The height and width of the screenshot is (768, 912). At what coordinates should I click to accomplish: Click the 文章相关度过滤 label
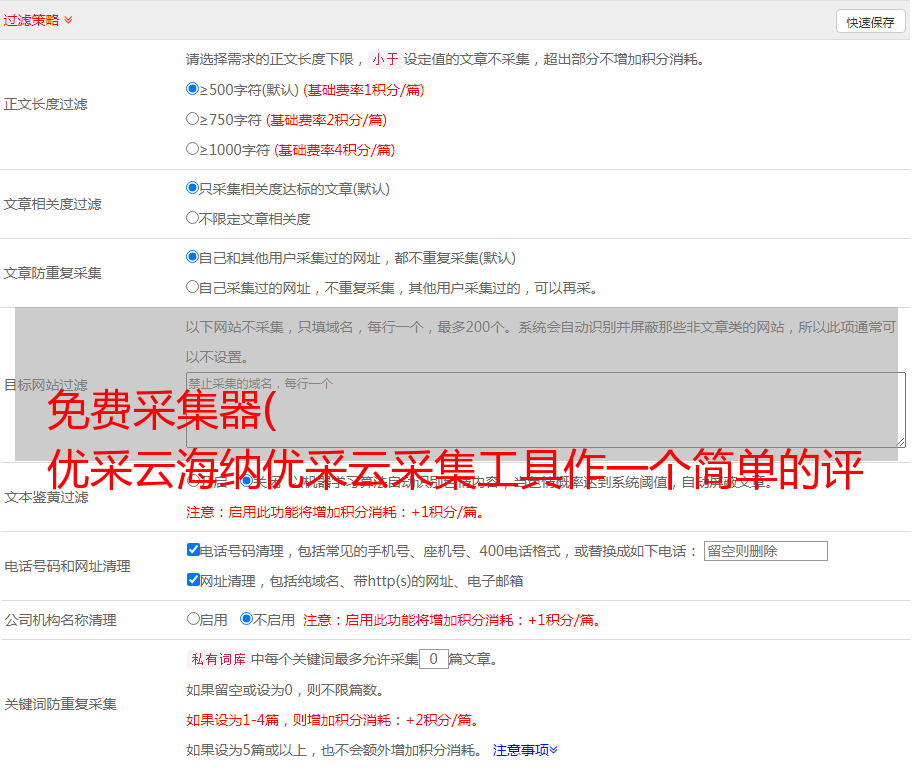[52, 204]
